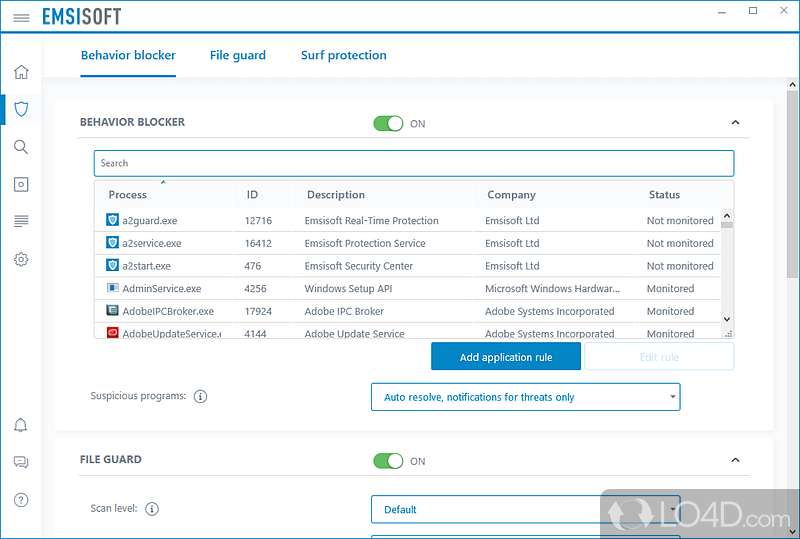Collapse the Behavior Blocker section
The image size is (800, 539).
click(735, 123)
